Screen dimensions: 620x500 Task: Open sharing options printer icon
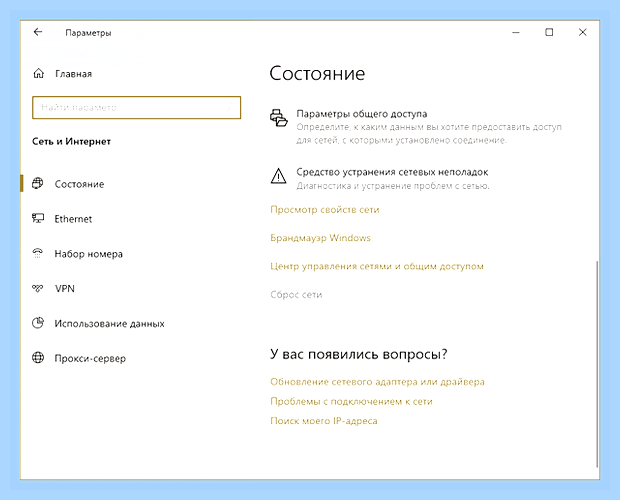click(x=279, y=118)
